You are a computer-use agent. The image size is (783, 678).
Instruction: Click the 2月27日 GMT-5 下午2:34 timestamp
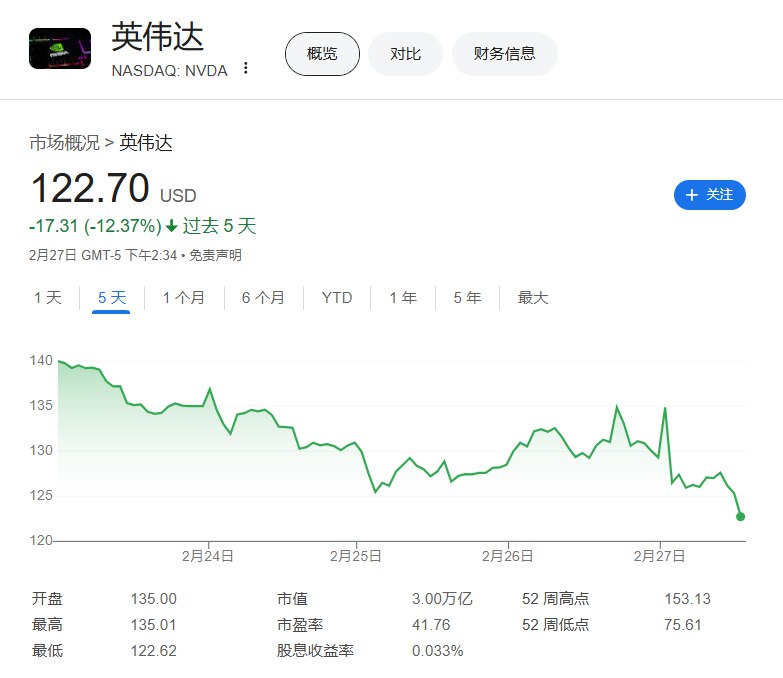[103, 256]
